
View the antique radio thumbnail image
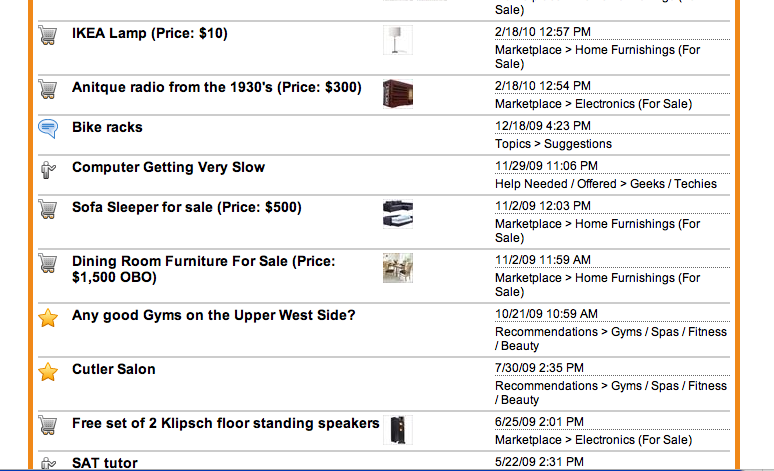(x=397, y=93)
